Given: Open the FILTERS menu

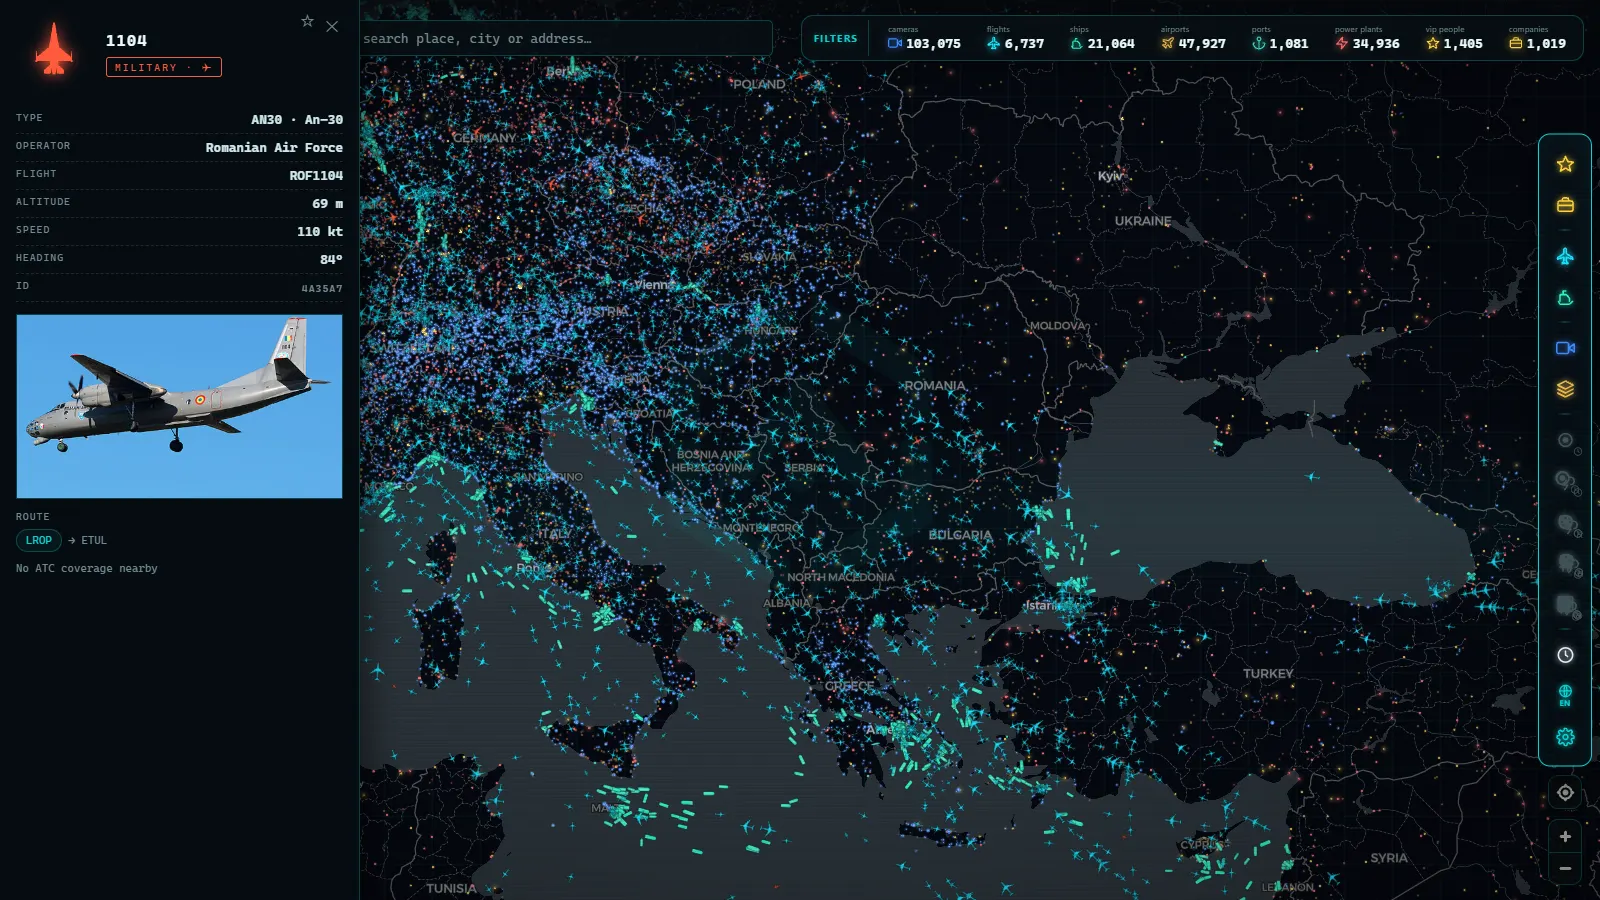Looking at the screenshot, I should pos(835,39).
